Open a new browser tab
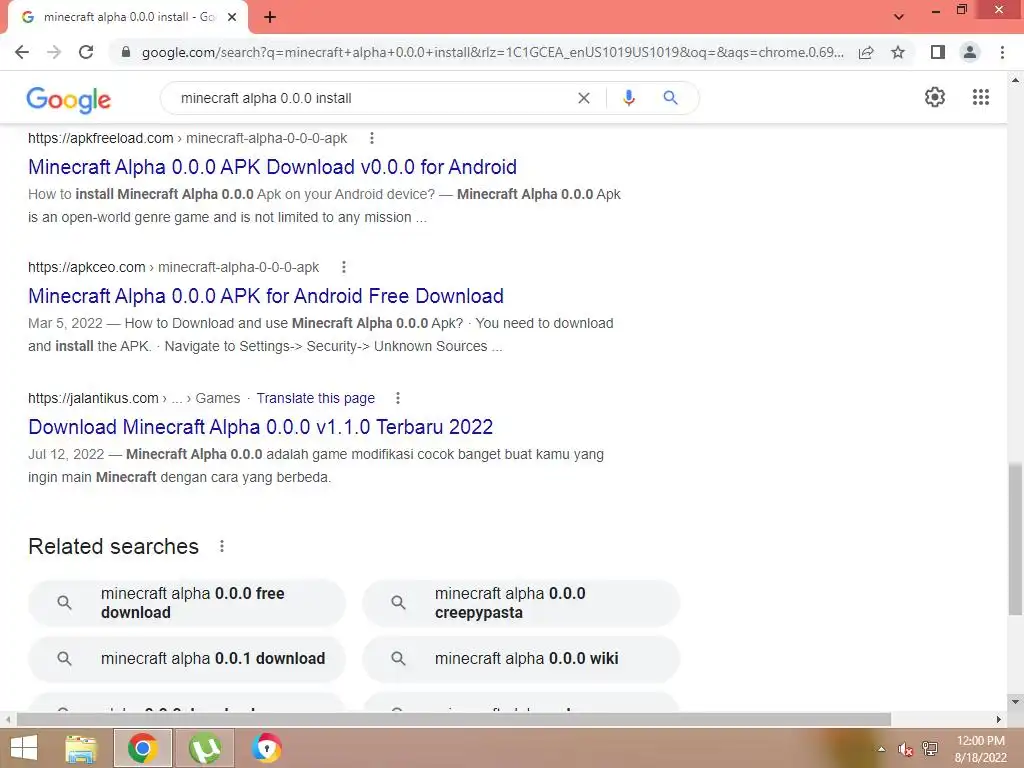This screenshot has height=768, width=1024. click(x=270, y=17)
